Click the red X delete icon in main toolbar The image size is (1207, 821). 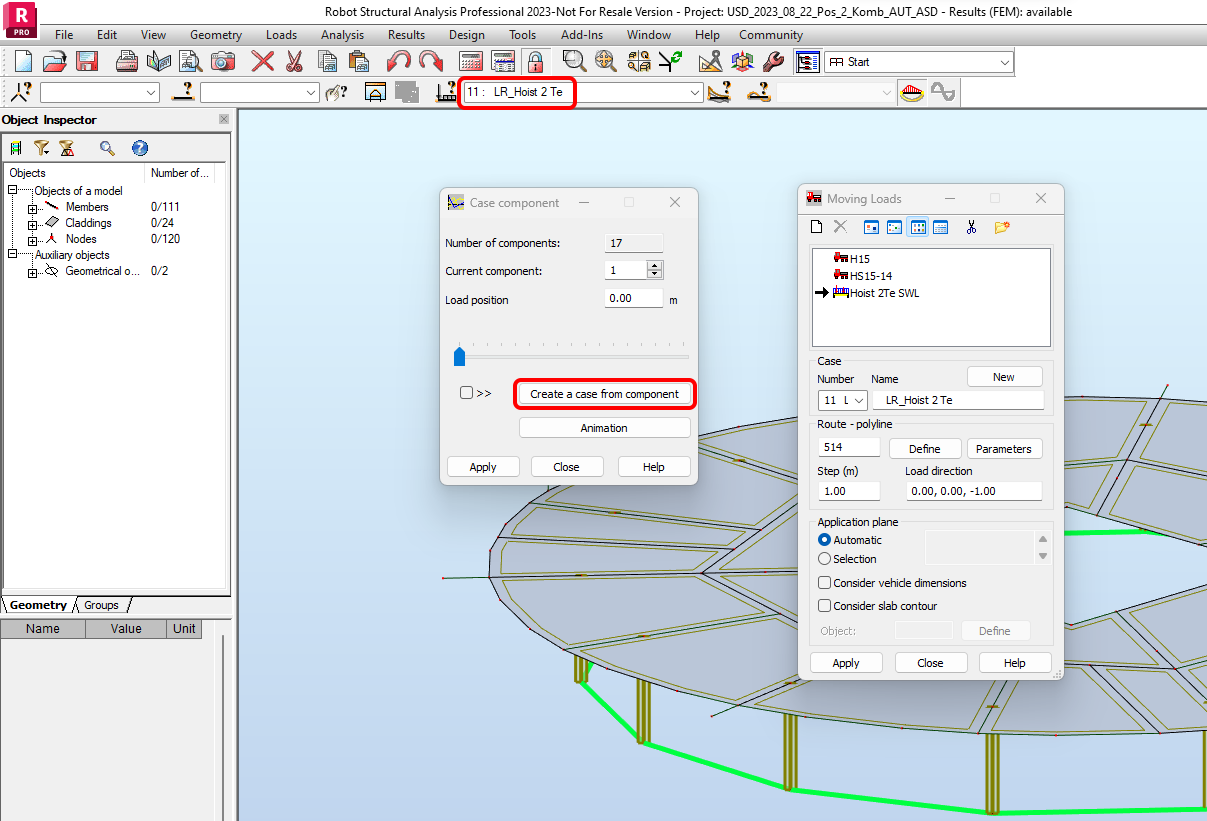tap(263, 62)
